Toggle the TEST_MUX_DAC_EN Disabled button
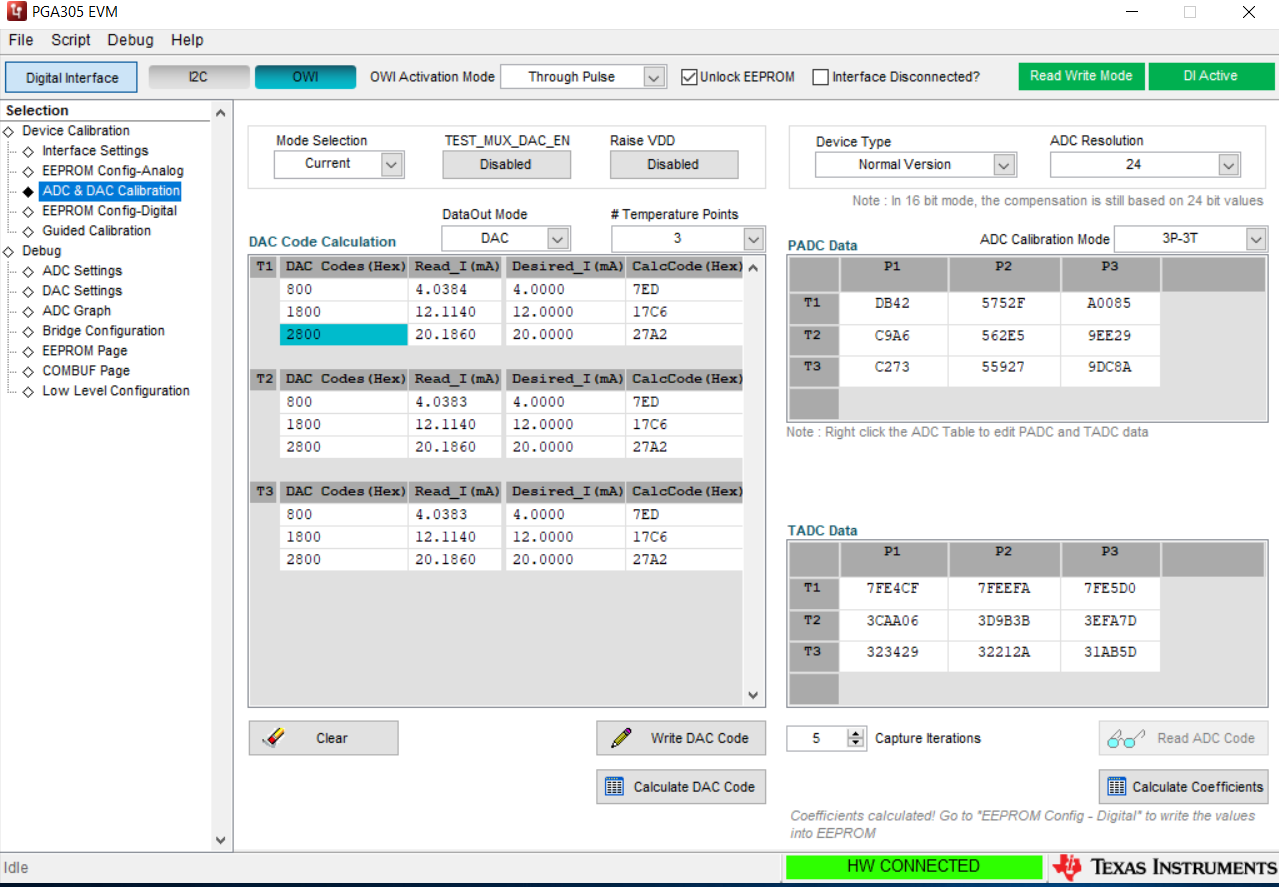 coord(506,164)
